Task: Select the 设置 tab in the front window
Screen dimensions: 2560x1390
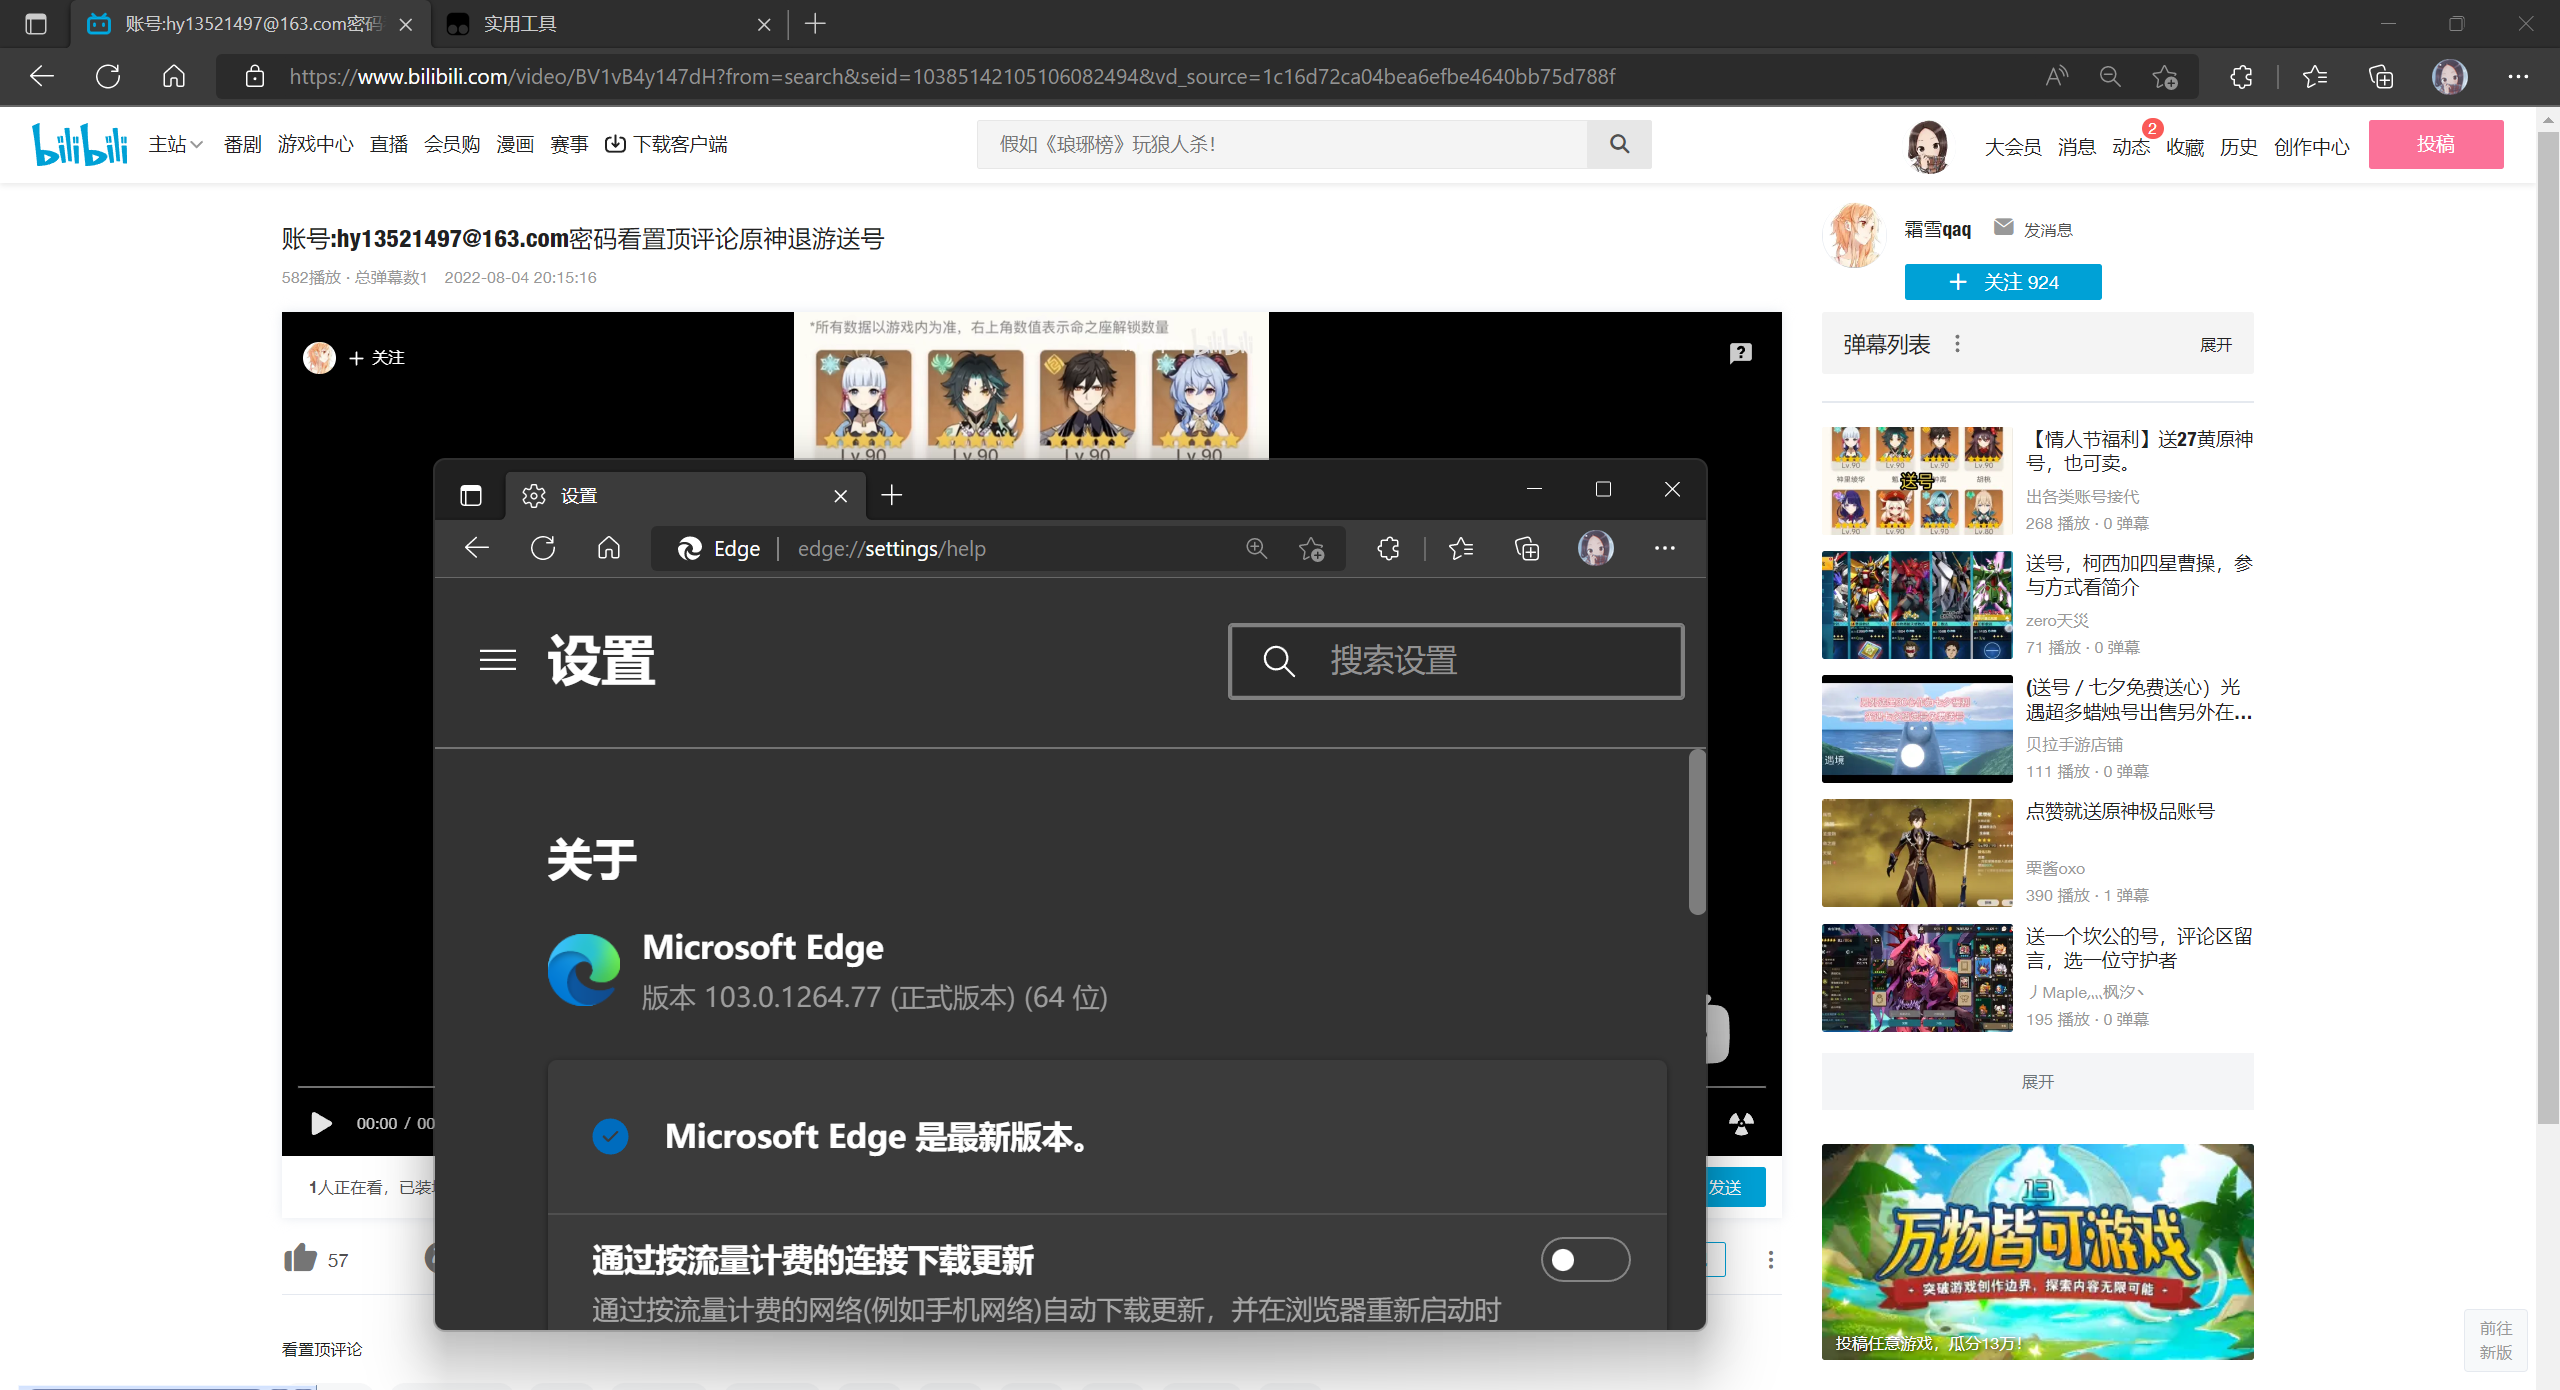Action: coord(685,495)
